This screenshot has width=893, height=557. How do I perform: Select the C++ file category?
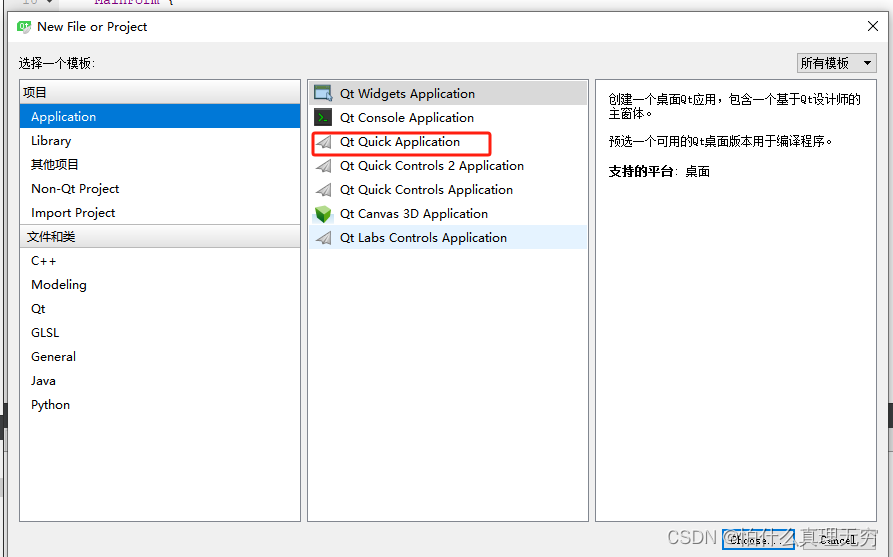[x=160, y=261]
